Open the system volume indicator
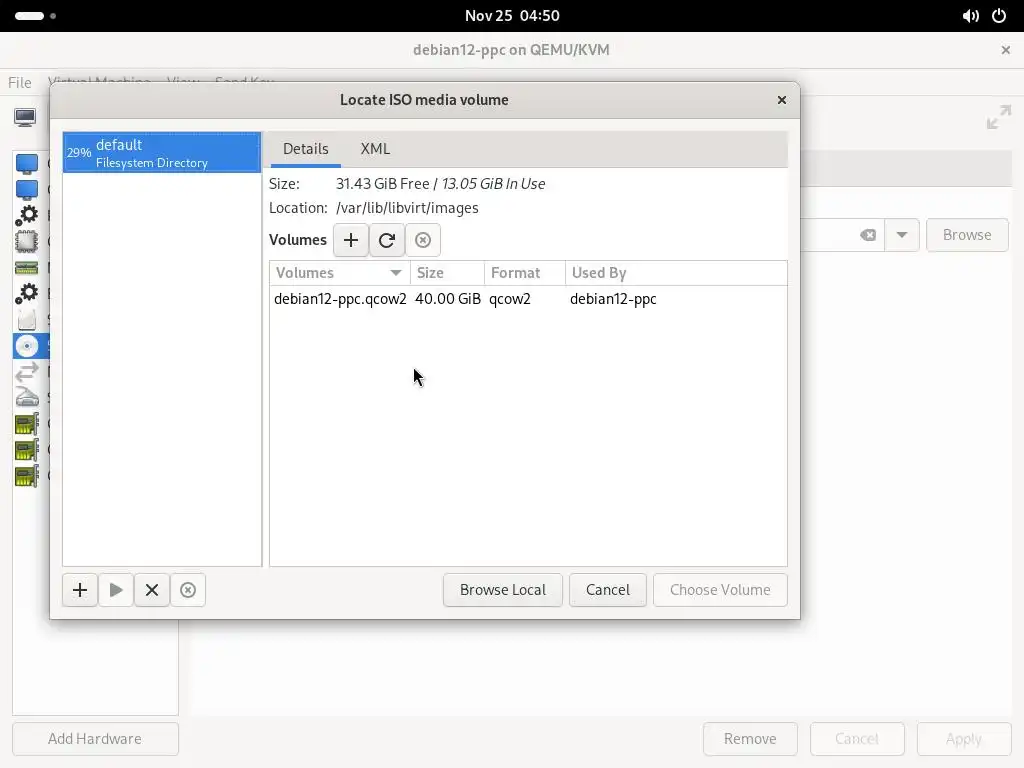1024x768 pixels. [x=970, y=16]
